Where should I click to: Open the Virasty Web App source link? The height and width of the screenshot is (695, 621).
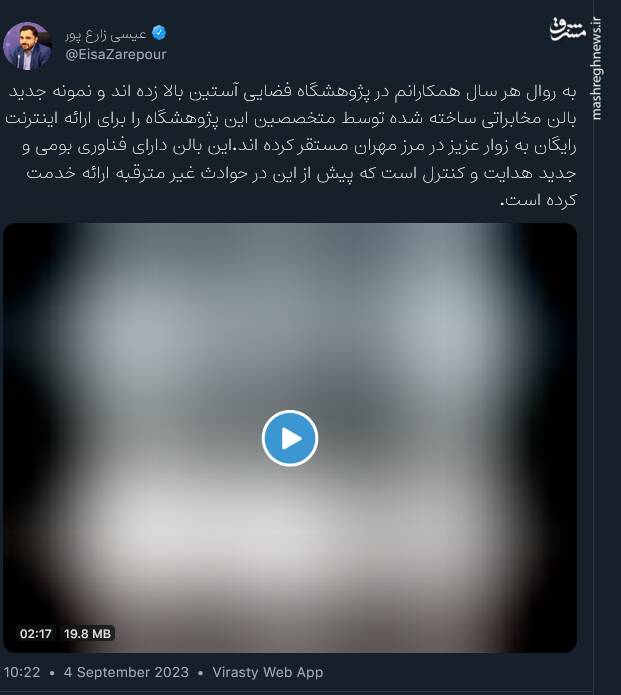[268, 672]
